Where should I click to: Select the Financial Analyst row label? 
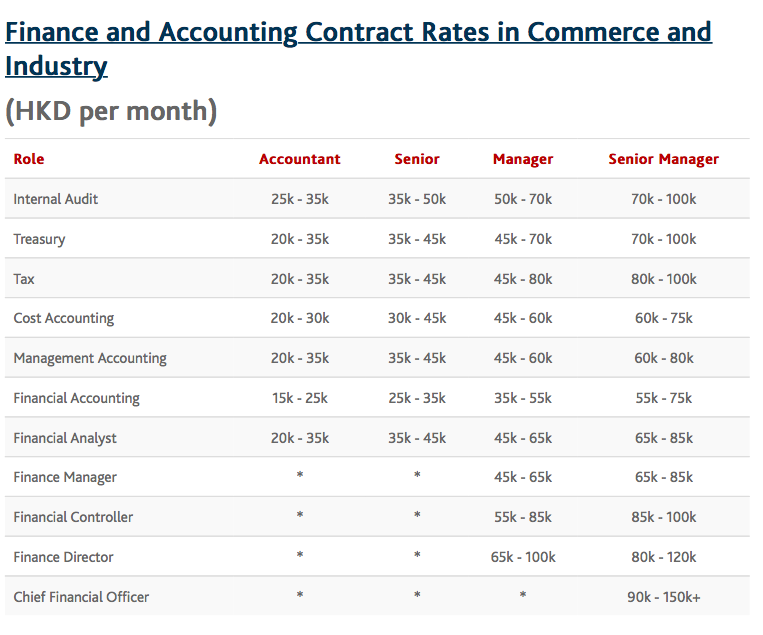[65, 438]
